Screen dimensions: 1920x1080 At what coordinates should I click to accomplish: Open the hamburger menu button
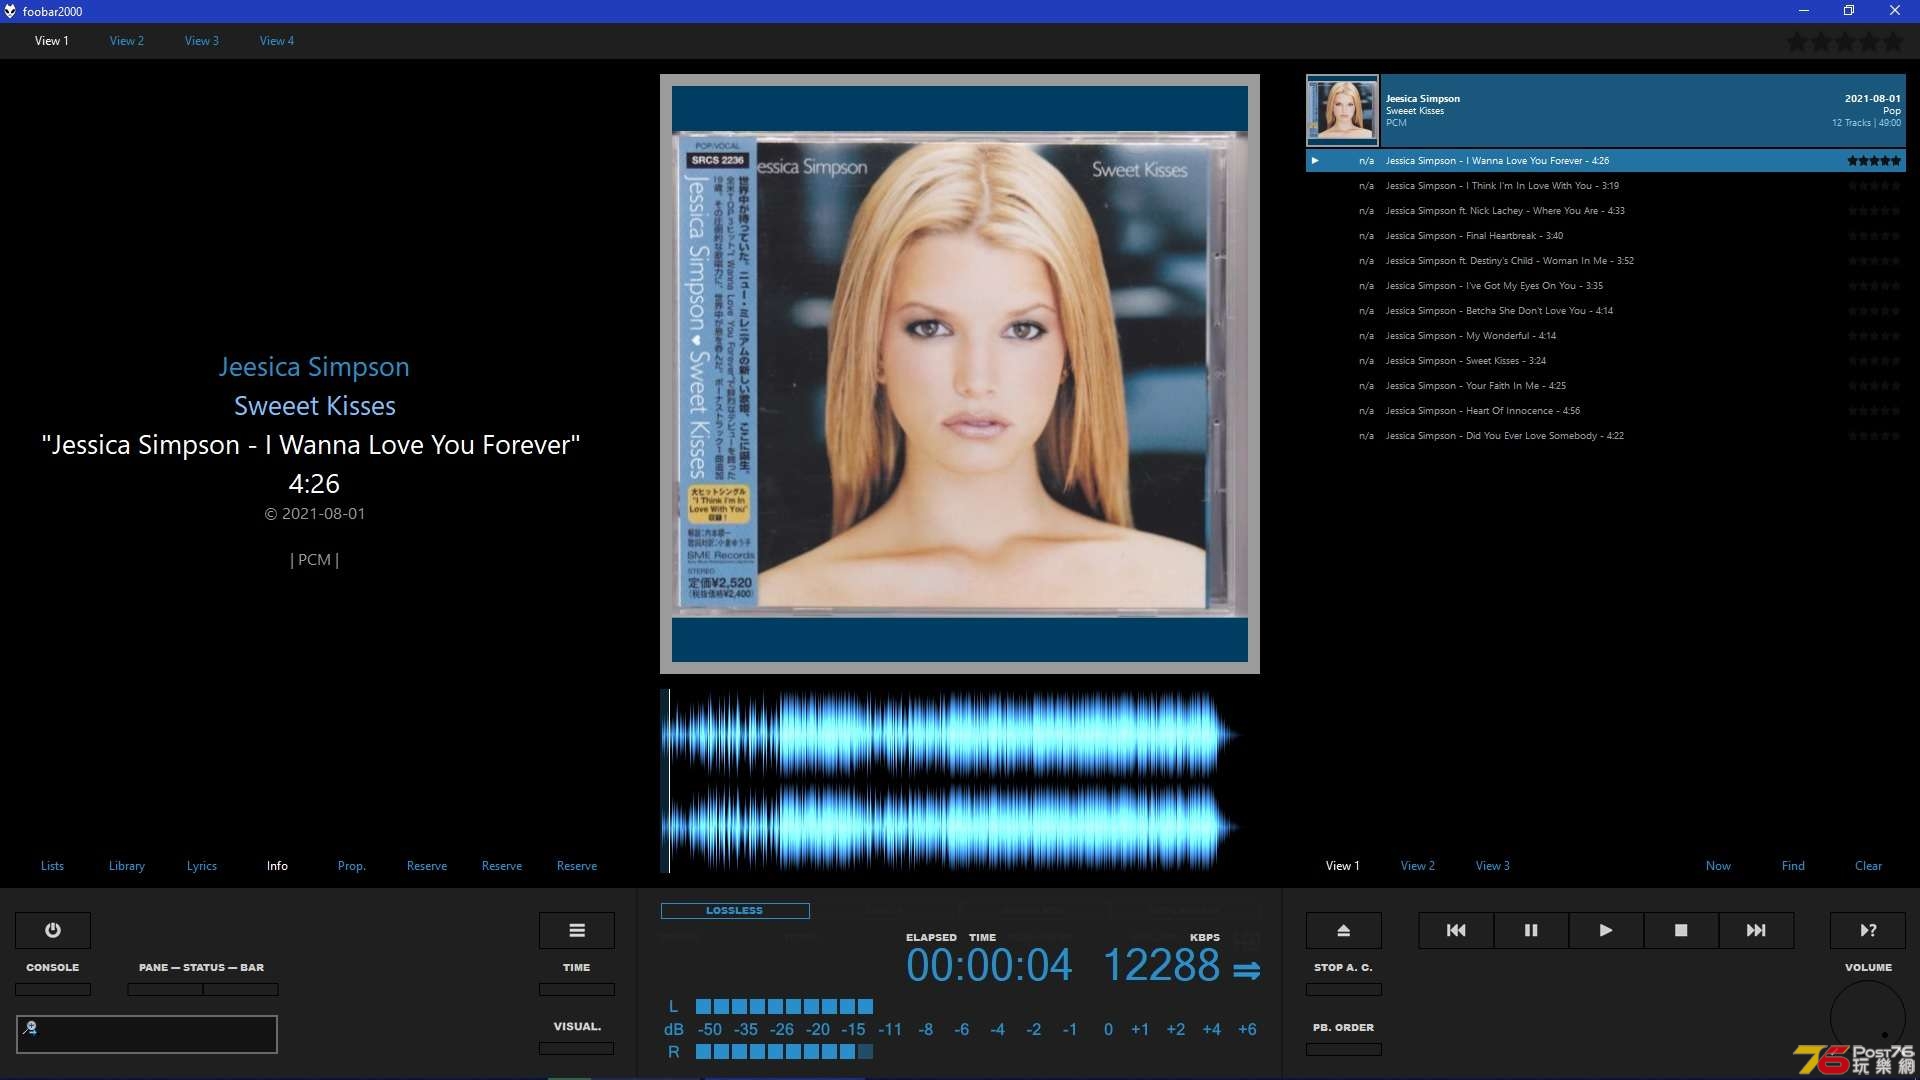click(577, 930)
